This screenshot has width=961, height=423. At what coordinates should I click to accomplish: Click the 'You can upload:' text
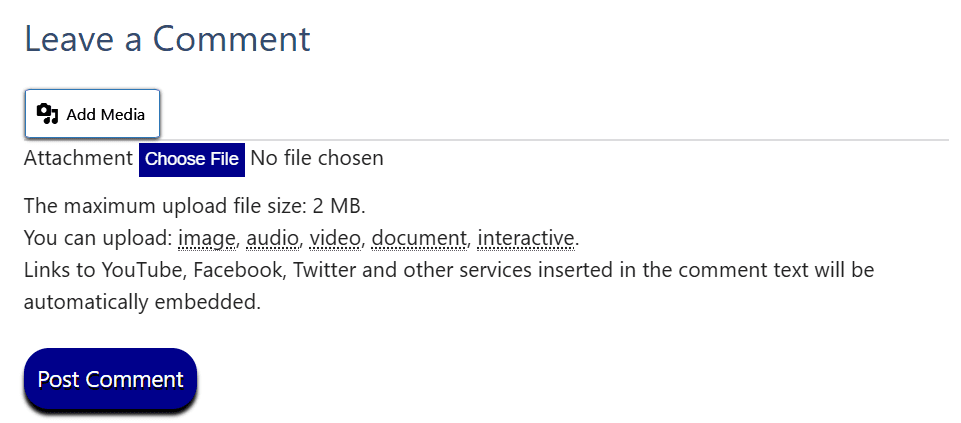[x=98, y=239]
